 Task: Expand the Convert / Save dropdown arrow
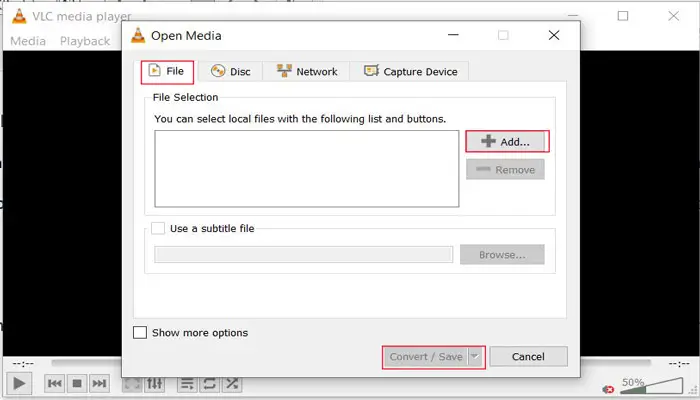coord(476,357)
